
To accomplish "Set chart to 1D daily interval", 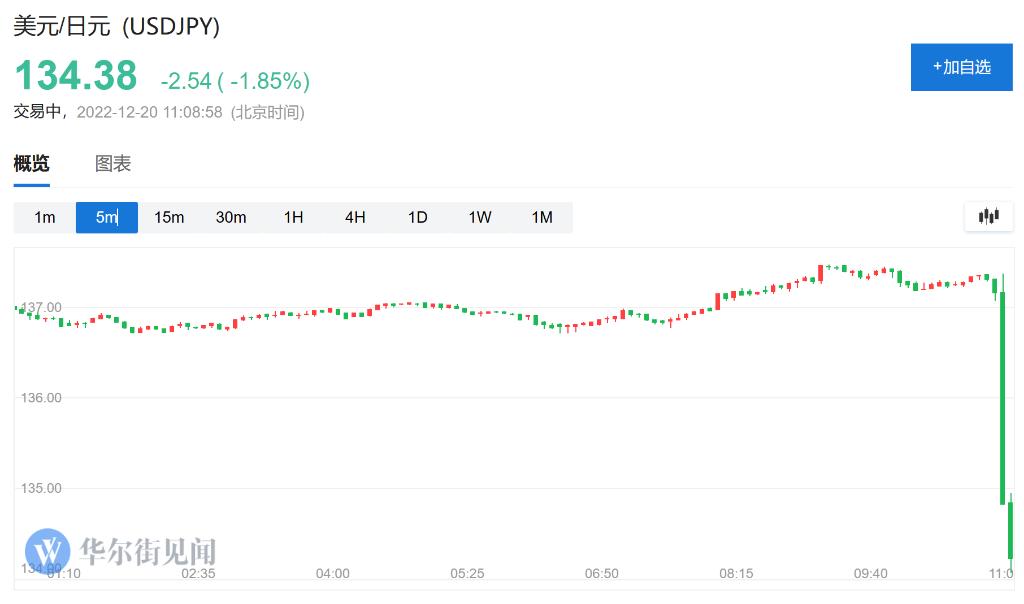I will [x=417, y=217].
